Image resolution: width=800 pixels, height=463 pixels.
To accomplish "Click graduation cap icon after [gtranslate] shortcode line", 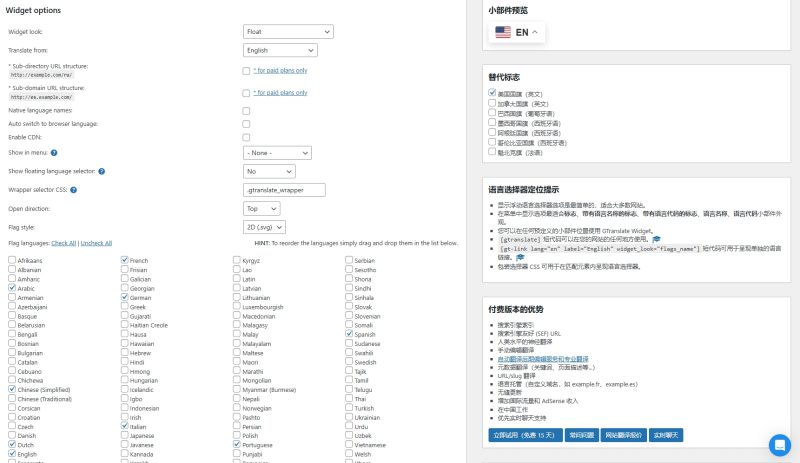I will (657, 238).
